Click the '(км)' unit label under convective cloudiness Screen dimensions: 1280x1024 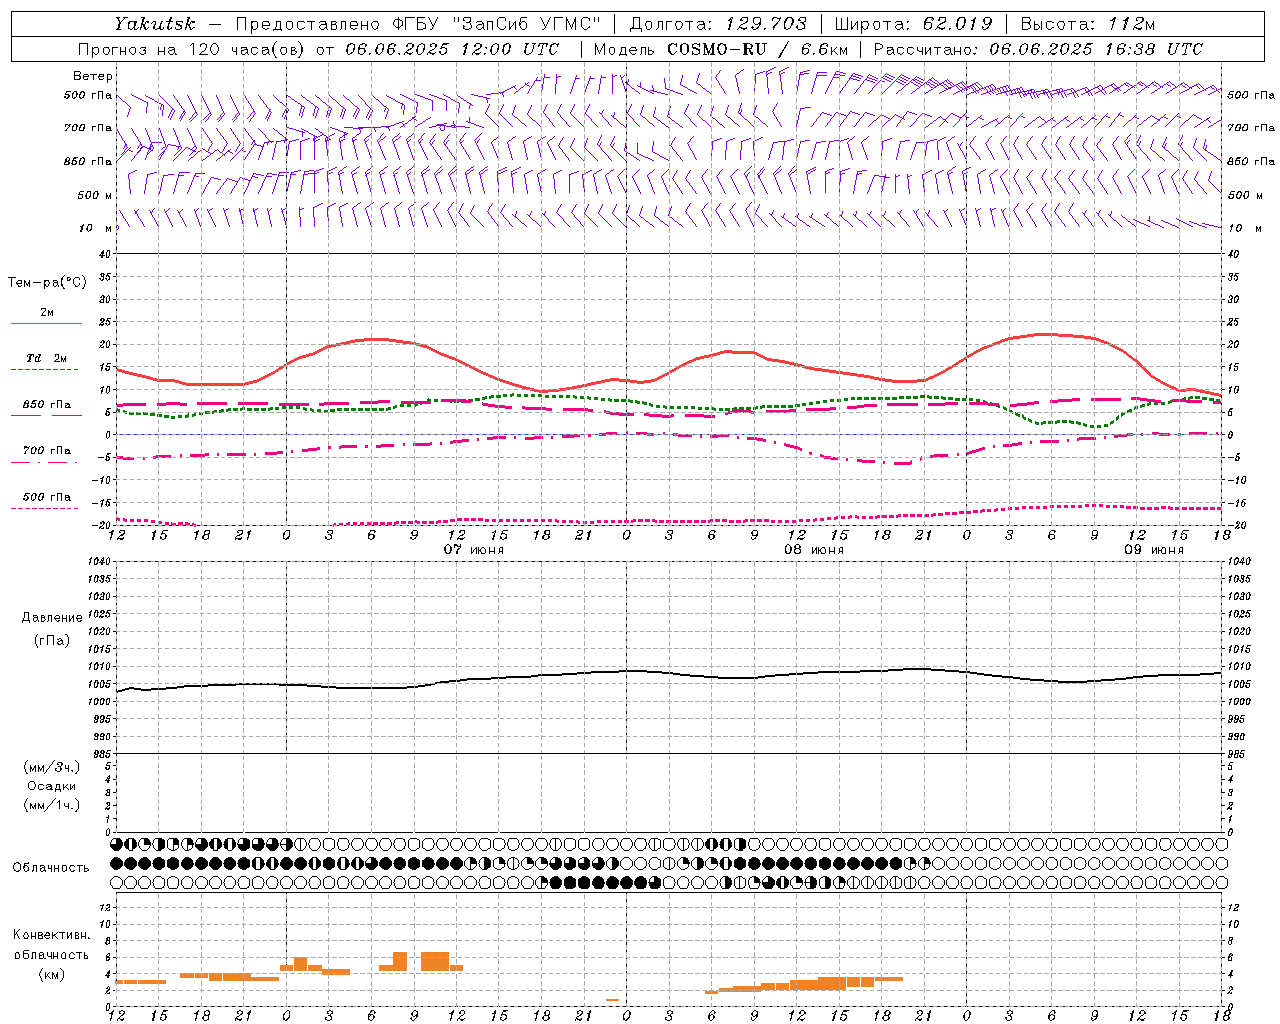tap(51, 974)
